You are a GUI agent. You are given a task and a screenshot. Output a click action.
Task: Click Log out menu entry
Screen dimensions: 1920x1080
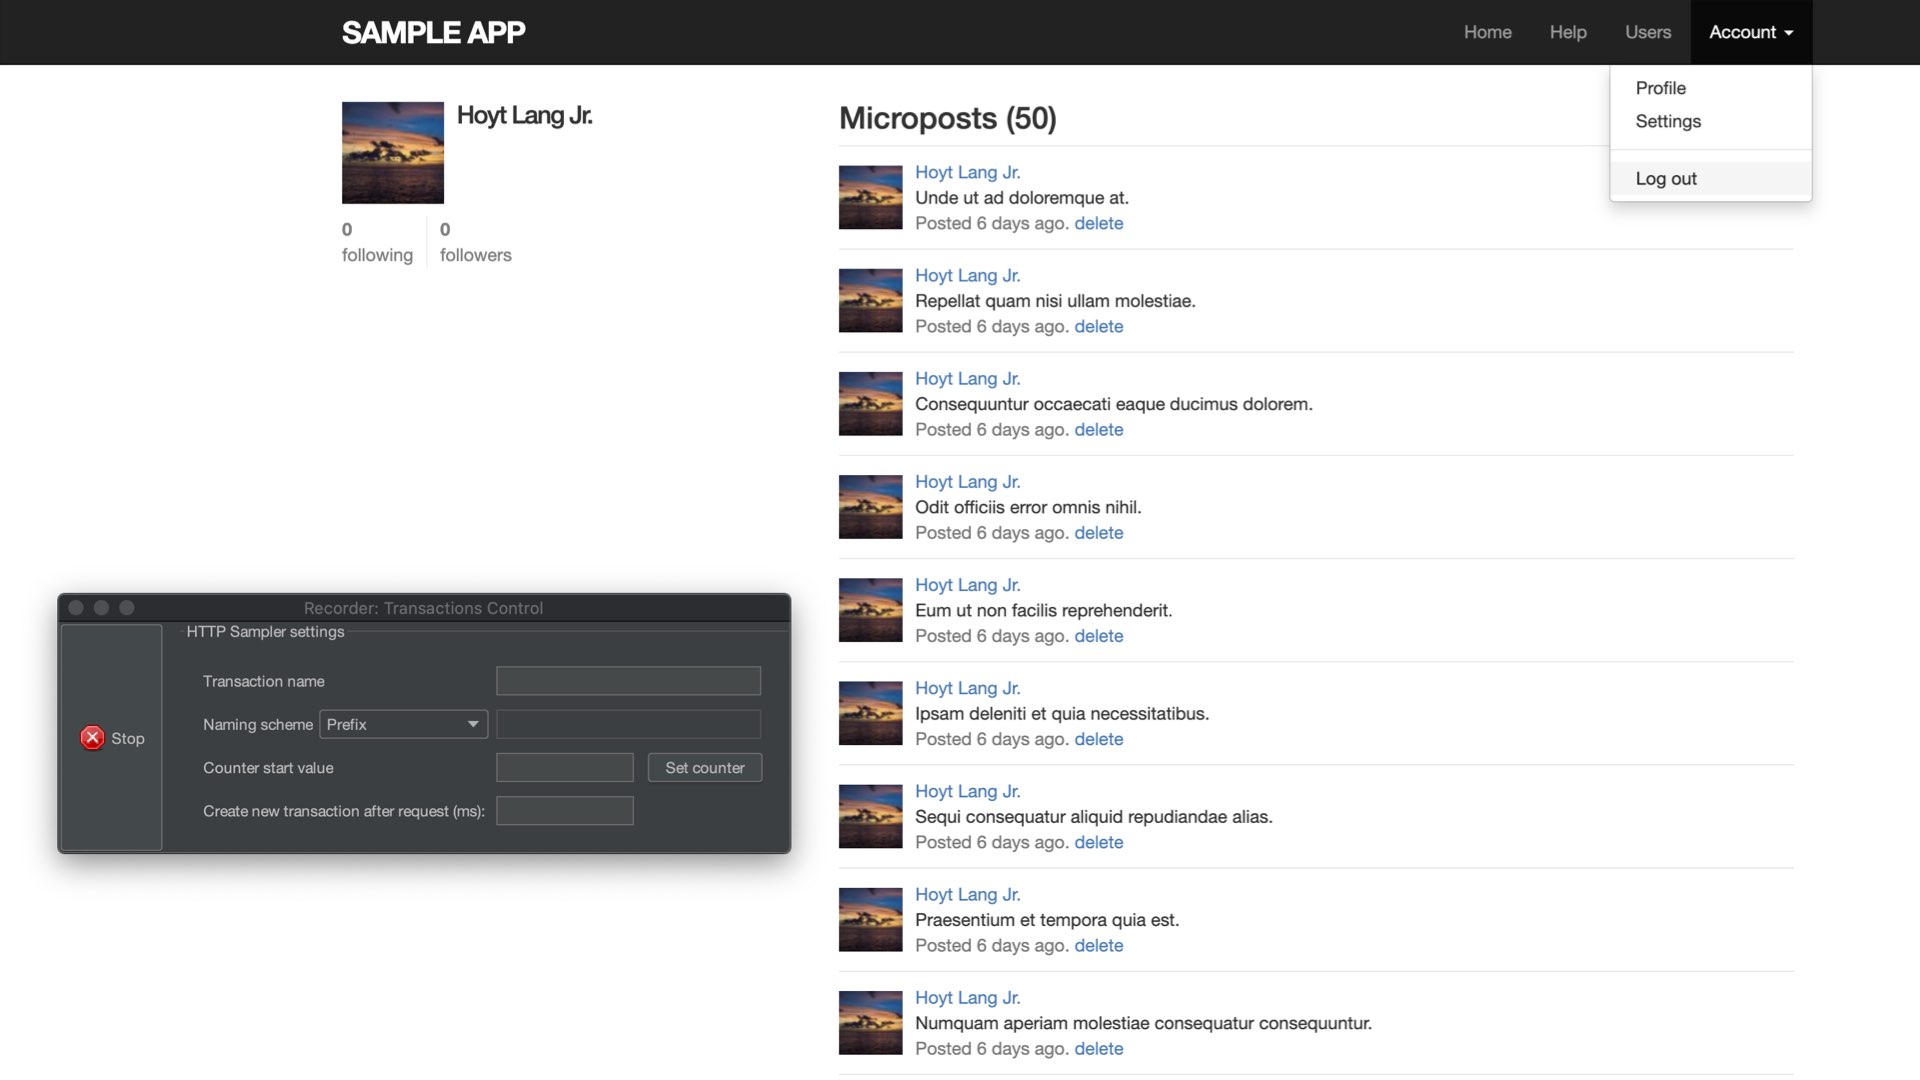[1665, 179]
